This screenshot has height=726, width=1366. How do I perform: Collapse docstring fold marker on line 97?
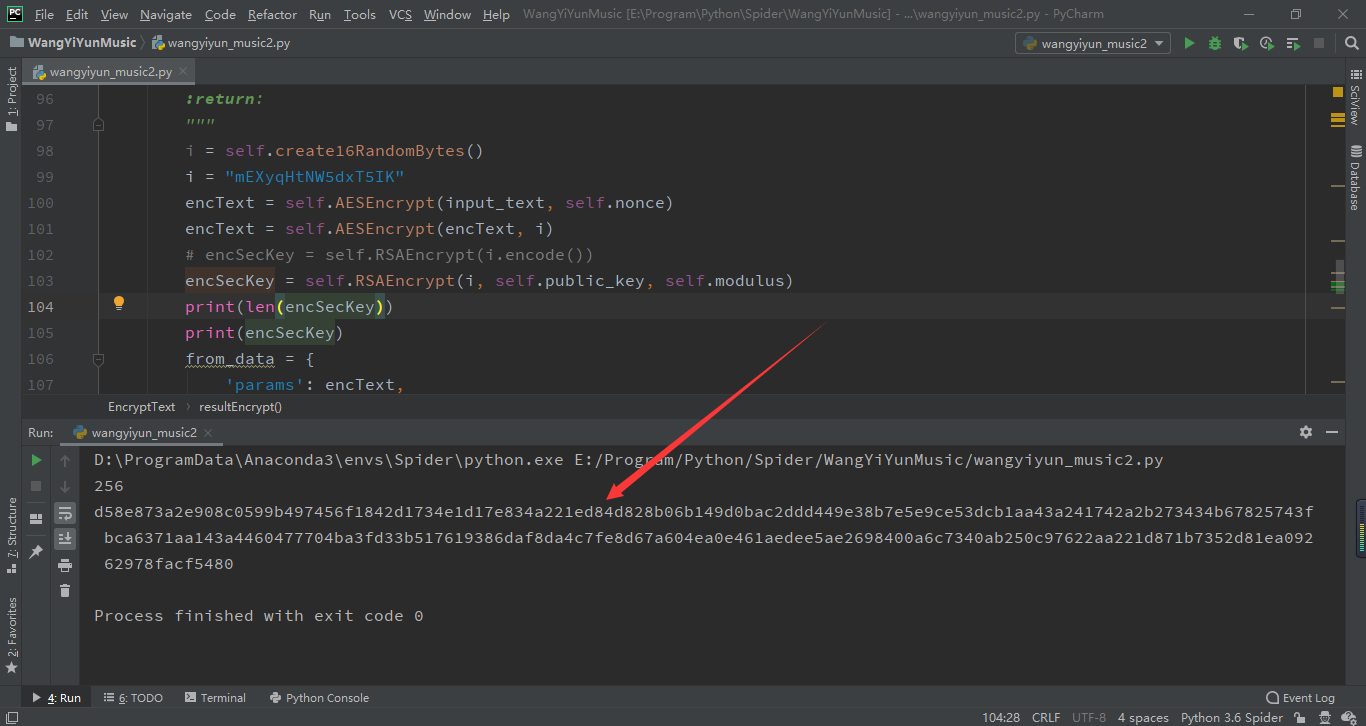coord(98,125)
